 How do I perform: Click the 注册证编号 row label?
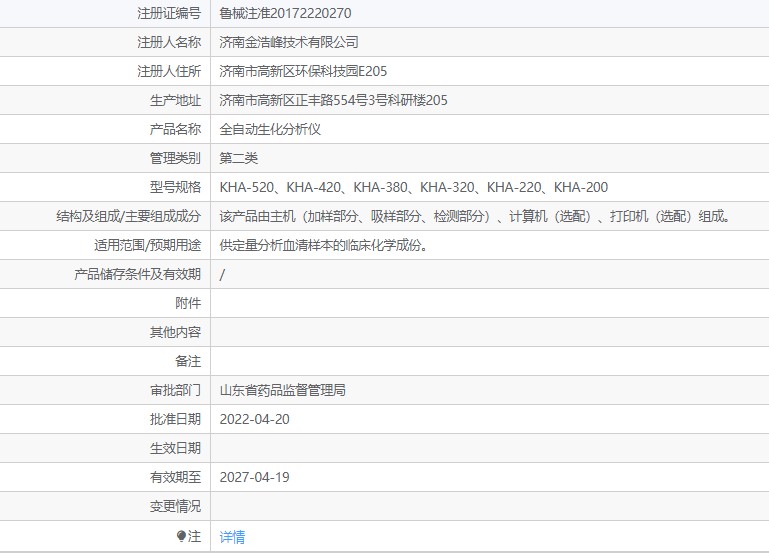click(x=168, y=14)
